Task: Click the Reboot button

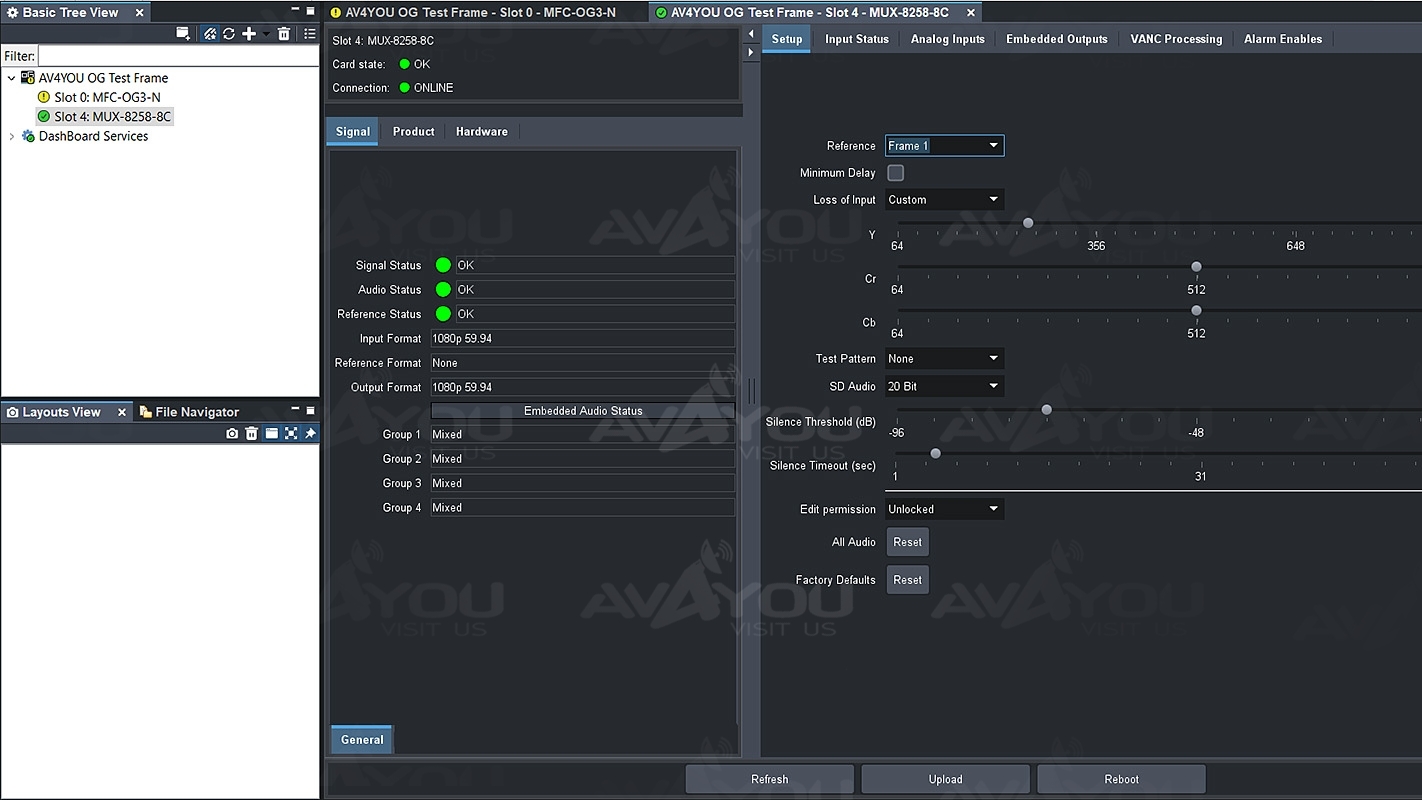Action: pyautogui.click(x=1121, y=779)
